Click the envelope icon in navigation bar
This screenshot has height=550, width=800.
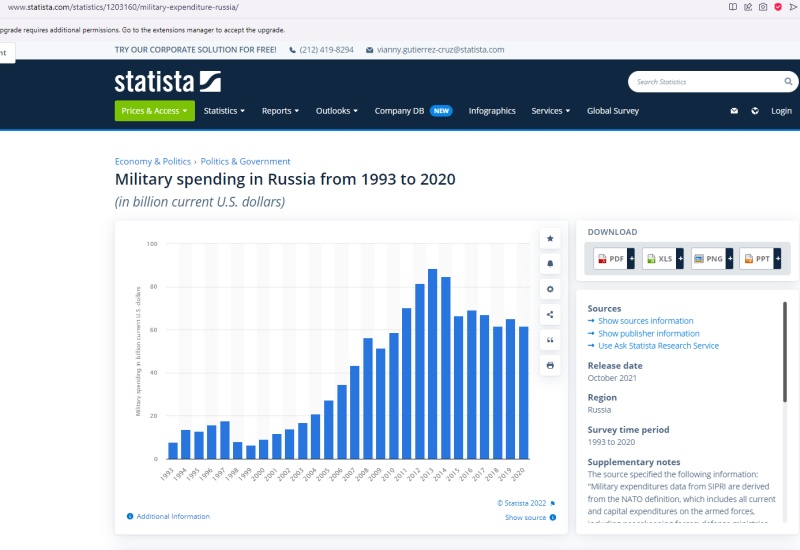pyautogui.click(x=734, y=111)
